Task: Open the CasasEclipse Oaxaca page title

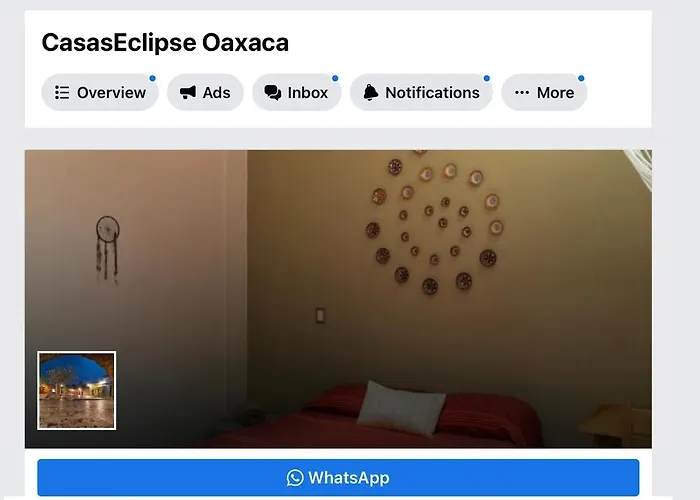Action: point(165,43)
